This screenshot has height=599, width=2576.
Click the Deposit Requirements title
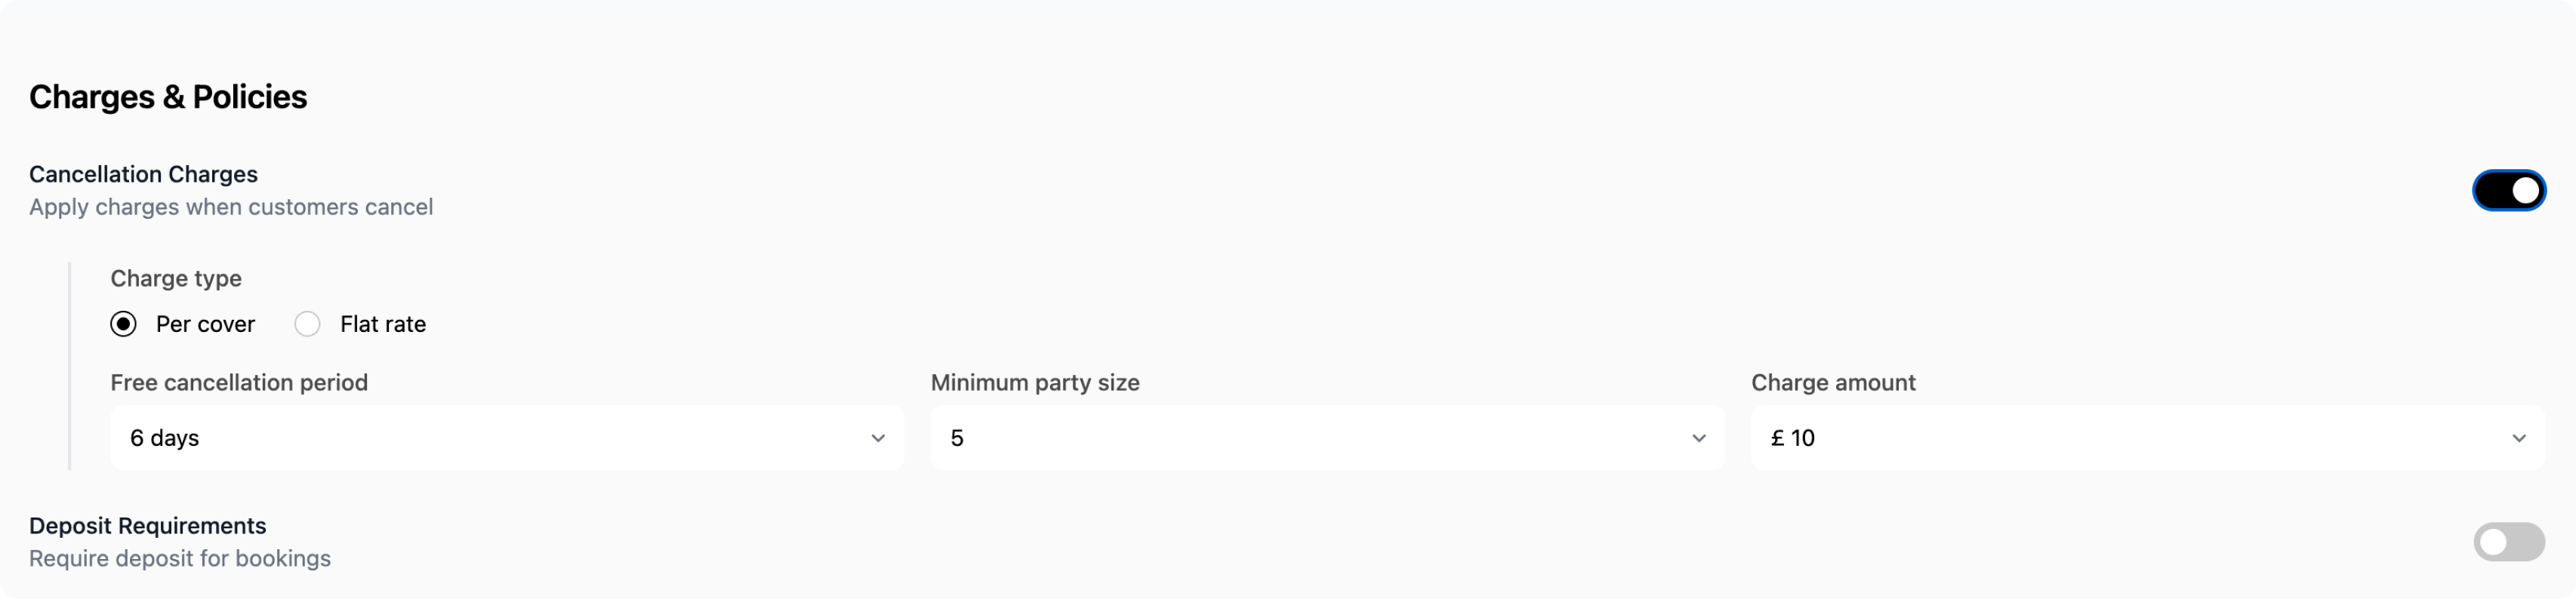[147, 526]
